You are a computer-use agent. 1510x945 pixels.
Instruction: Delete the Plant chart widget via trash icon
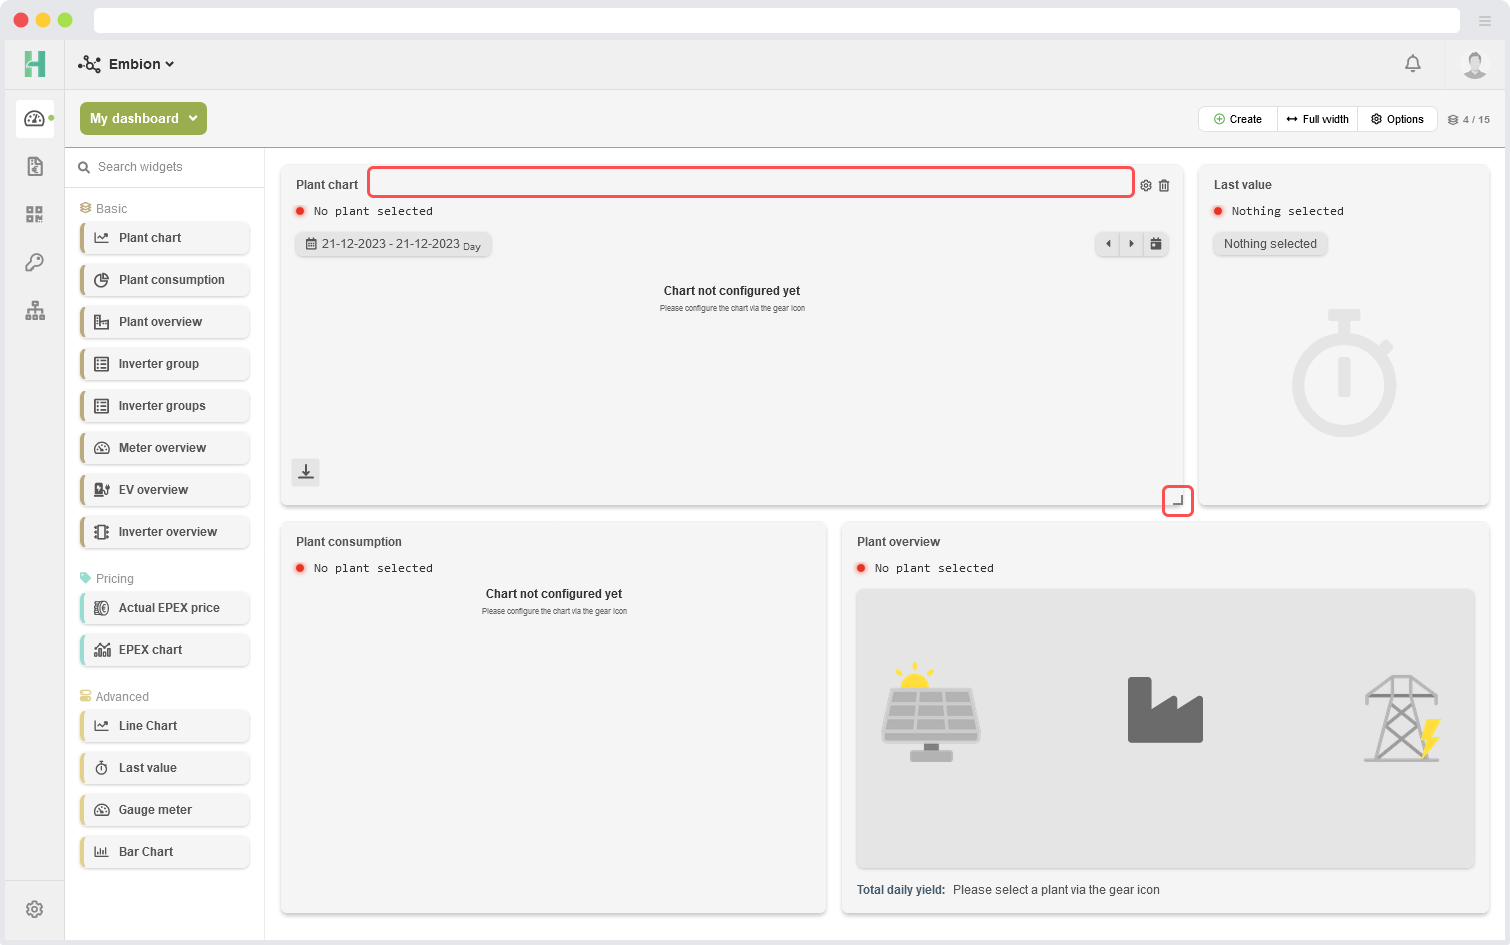click(1164, 186)
